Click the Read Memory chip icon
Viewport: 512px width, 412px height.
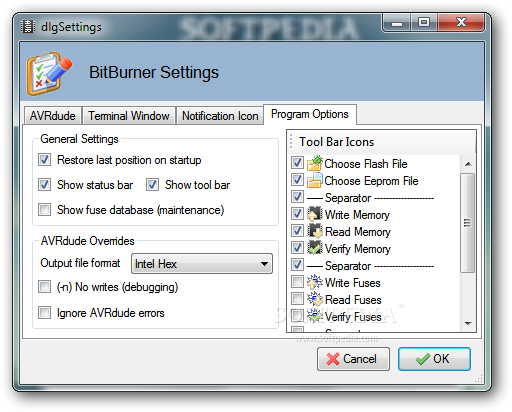(x=315, y=231)
